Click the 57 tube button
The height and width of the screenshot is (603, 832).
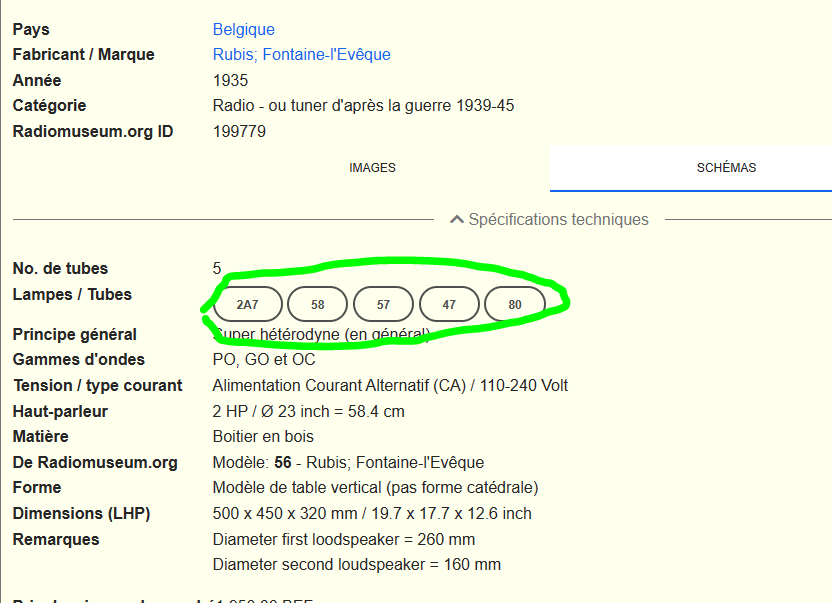383,304
